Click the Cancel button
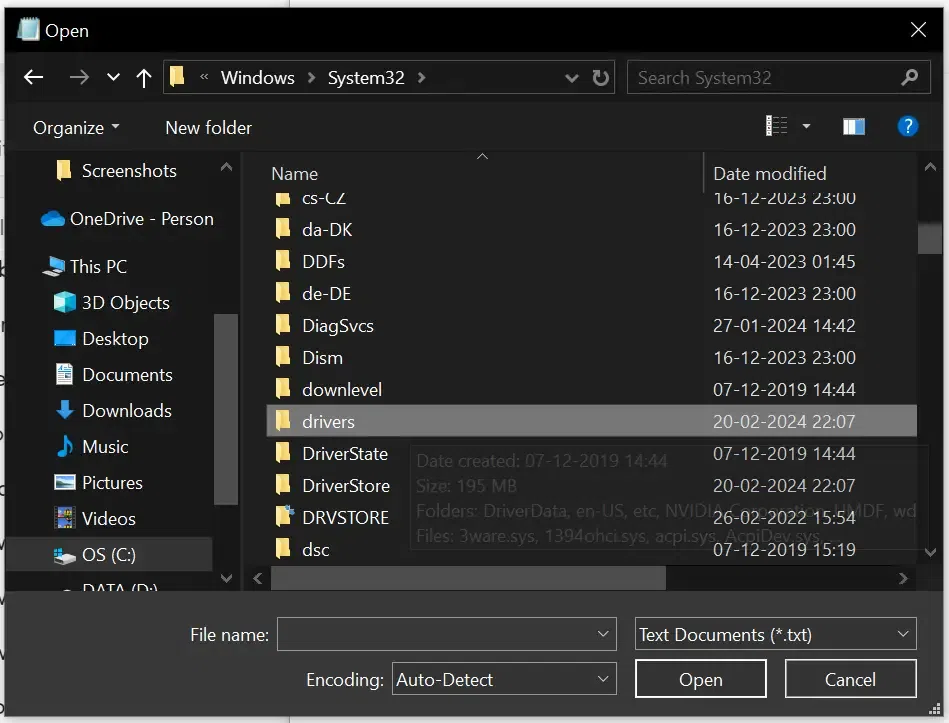The height and width of the screenshot is (723, 949). click(850, 679)
